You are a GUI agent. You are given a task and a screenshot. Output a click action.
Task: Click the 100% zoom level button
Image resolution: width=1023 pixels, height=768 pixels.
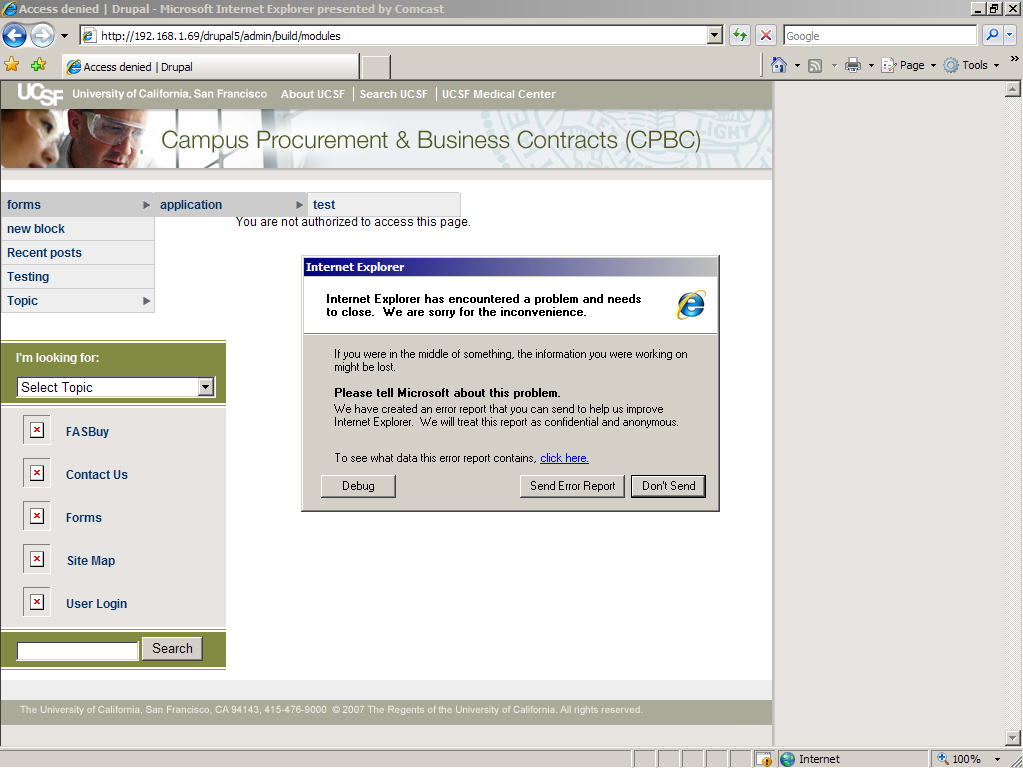click(960, 759)
